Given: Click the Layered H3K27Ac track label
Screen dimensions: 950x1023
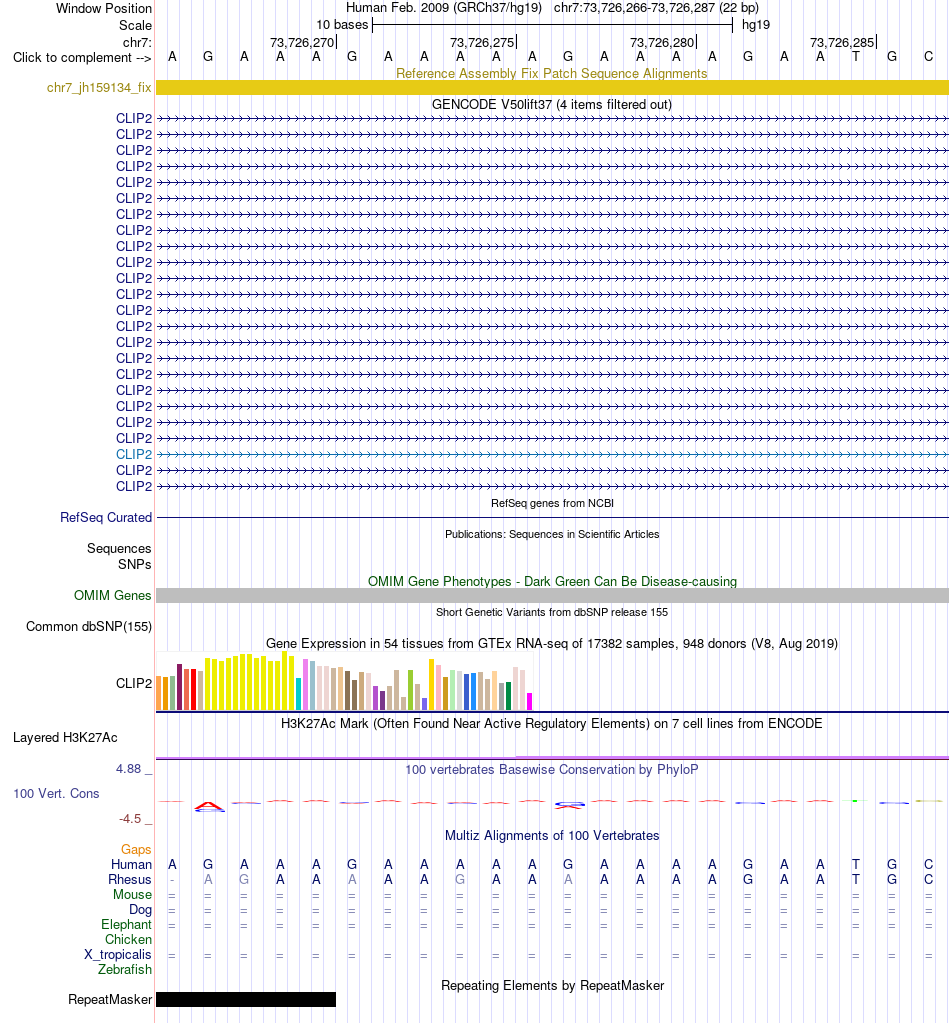Looking at the screenshot, I should [65, 737].
